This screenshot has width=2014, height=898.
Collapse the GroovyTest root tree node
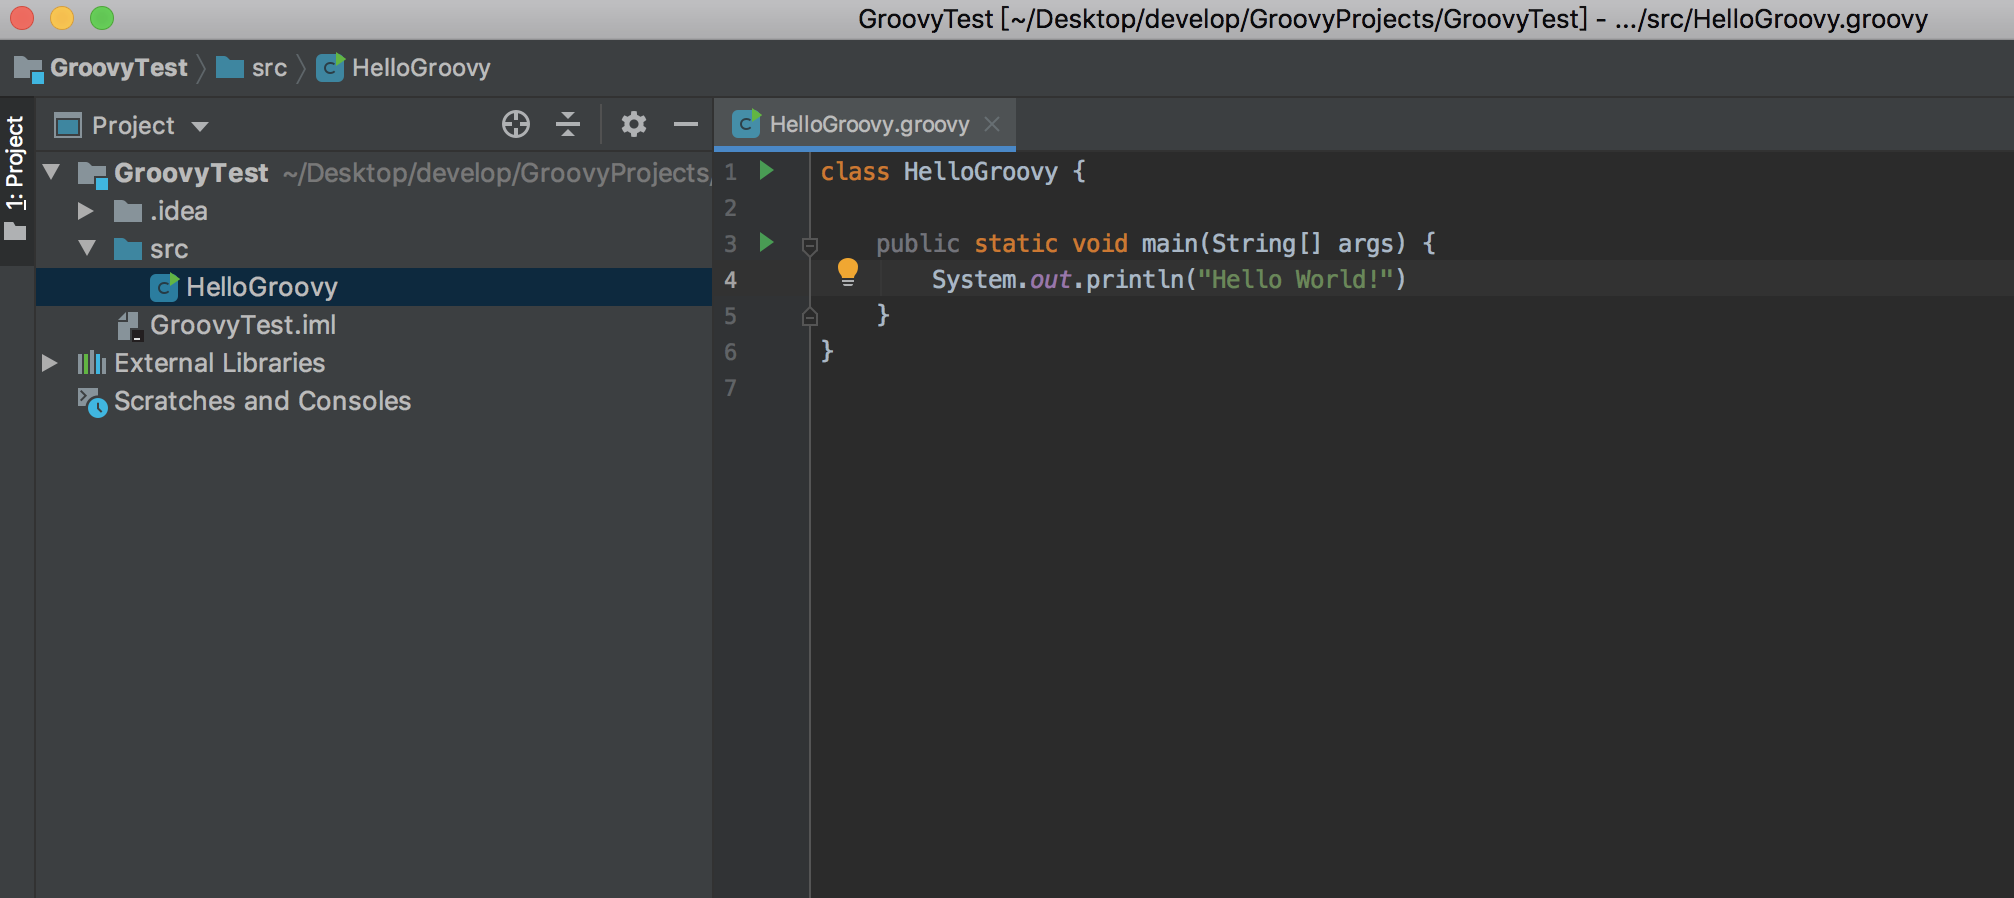click(52, 172)
